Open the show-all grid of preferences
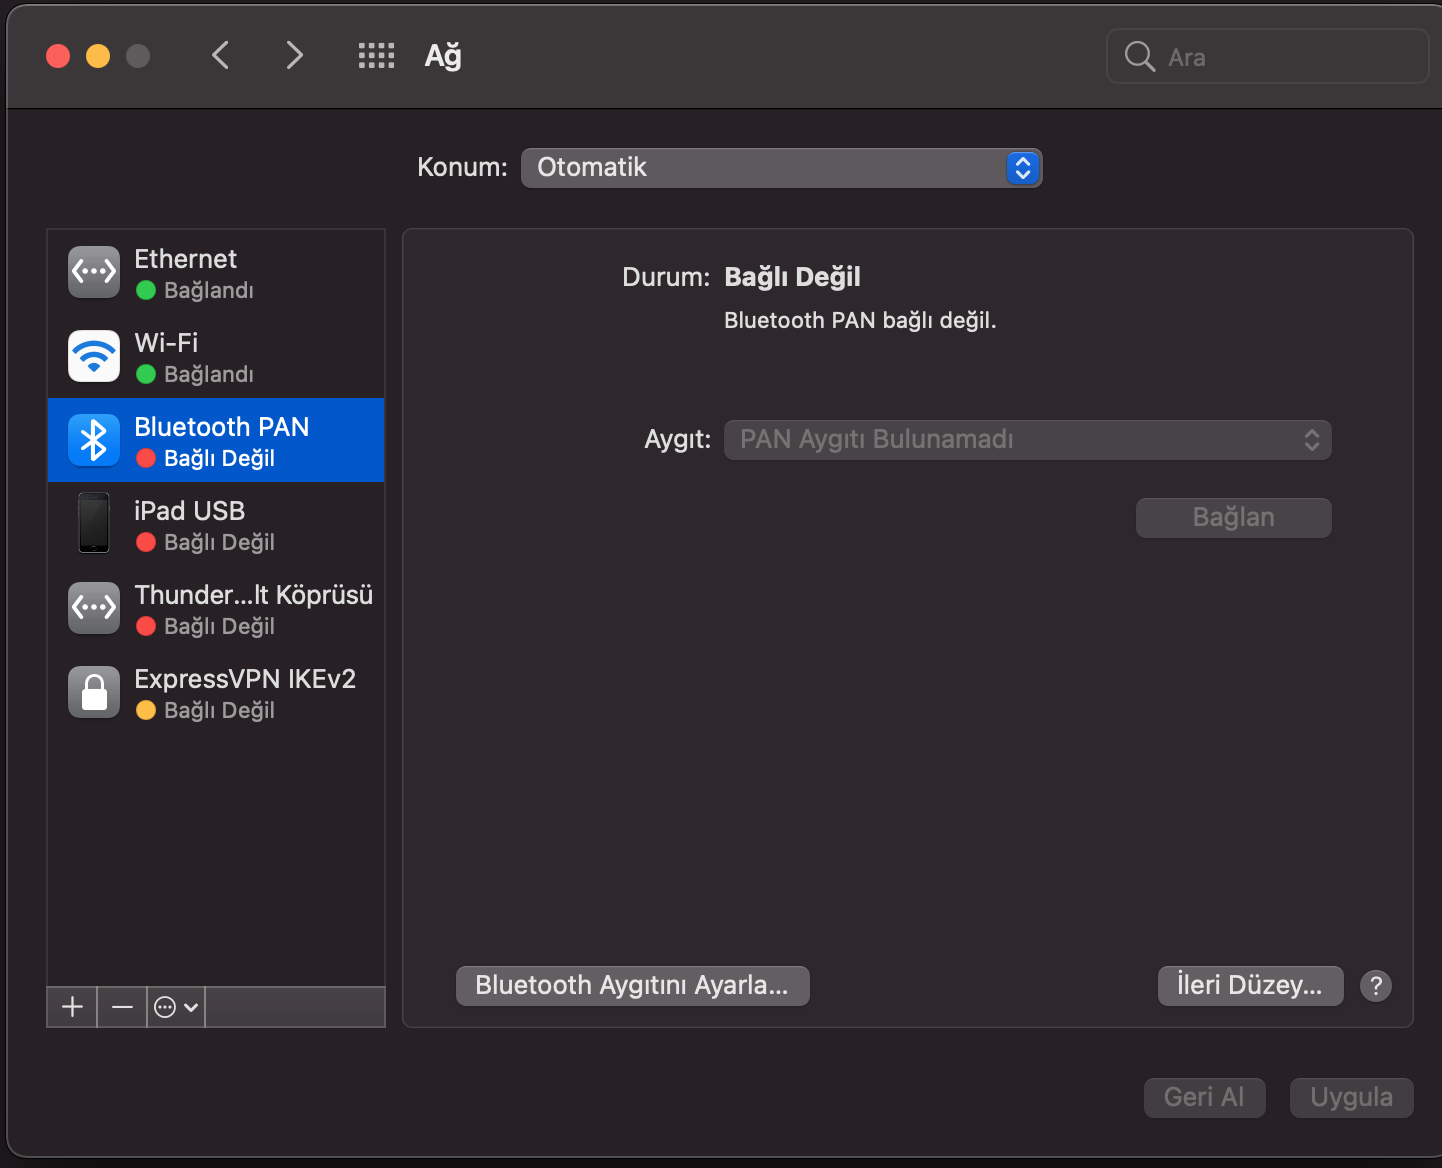The height and width of the screenshot is (1168, 1442). pos(376,56)
